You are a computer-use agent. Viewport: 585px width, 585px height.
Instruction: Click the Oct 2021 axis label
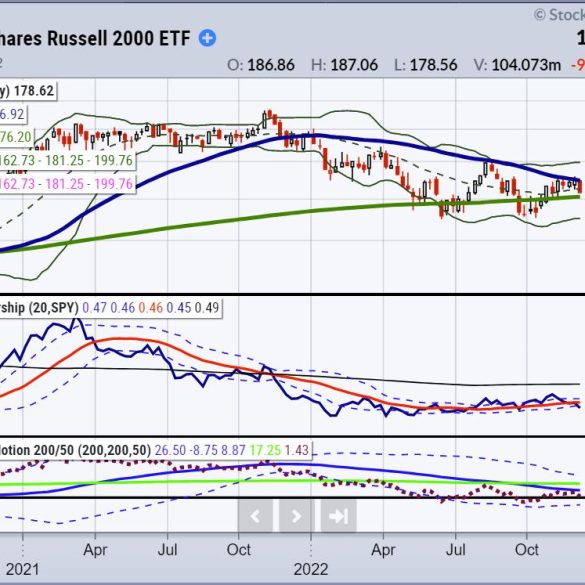[x=239, y=550]
